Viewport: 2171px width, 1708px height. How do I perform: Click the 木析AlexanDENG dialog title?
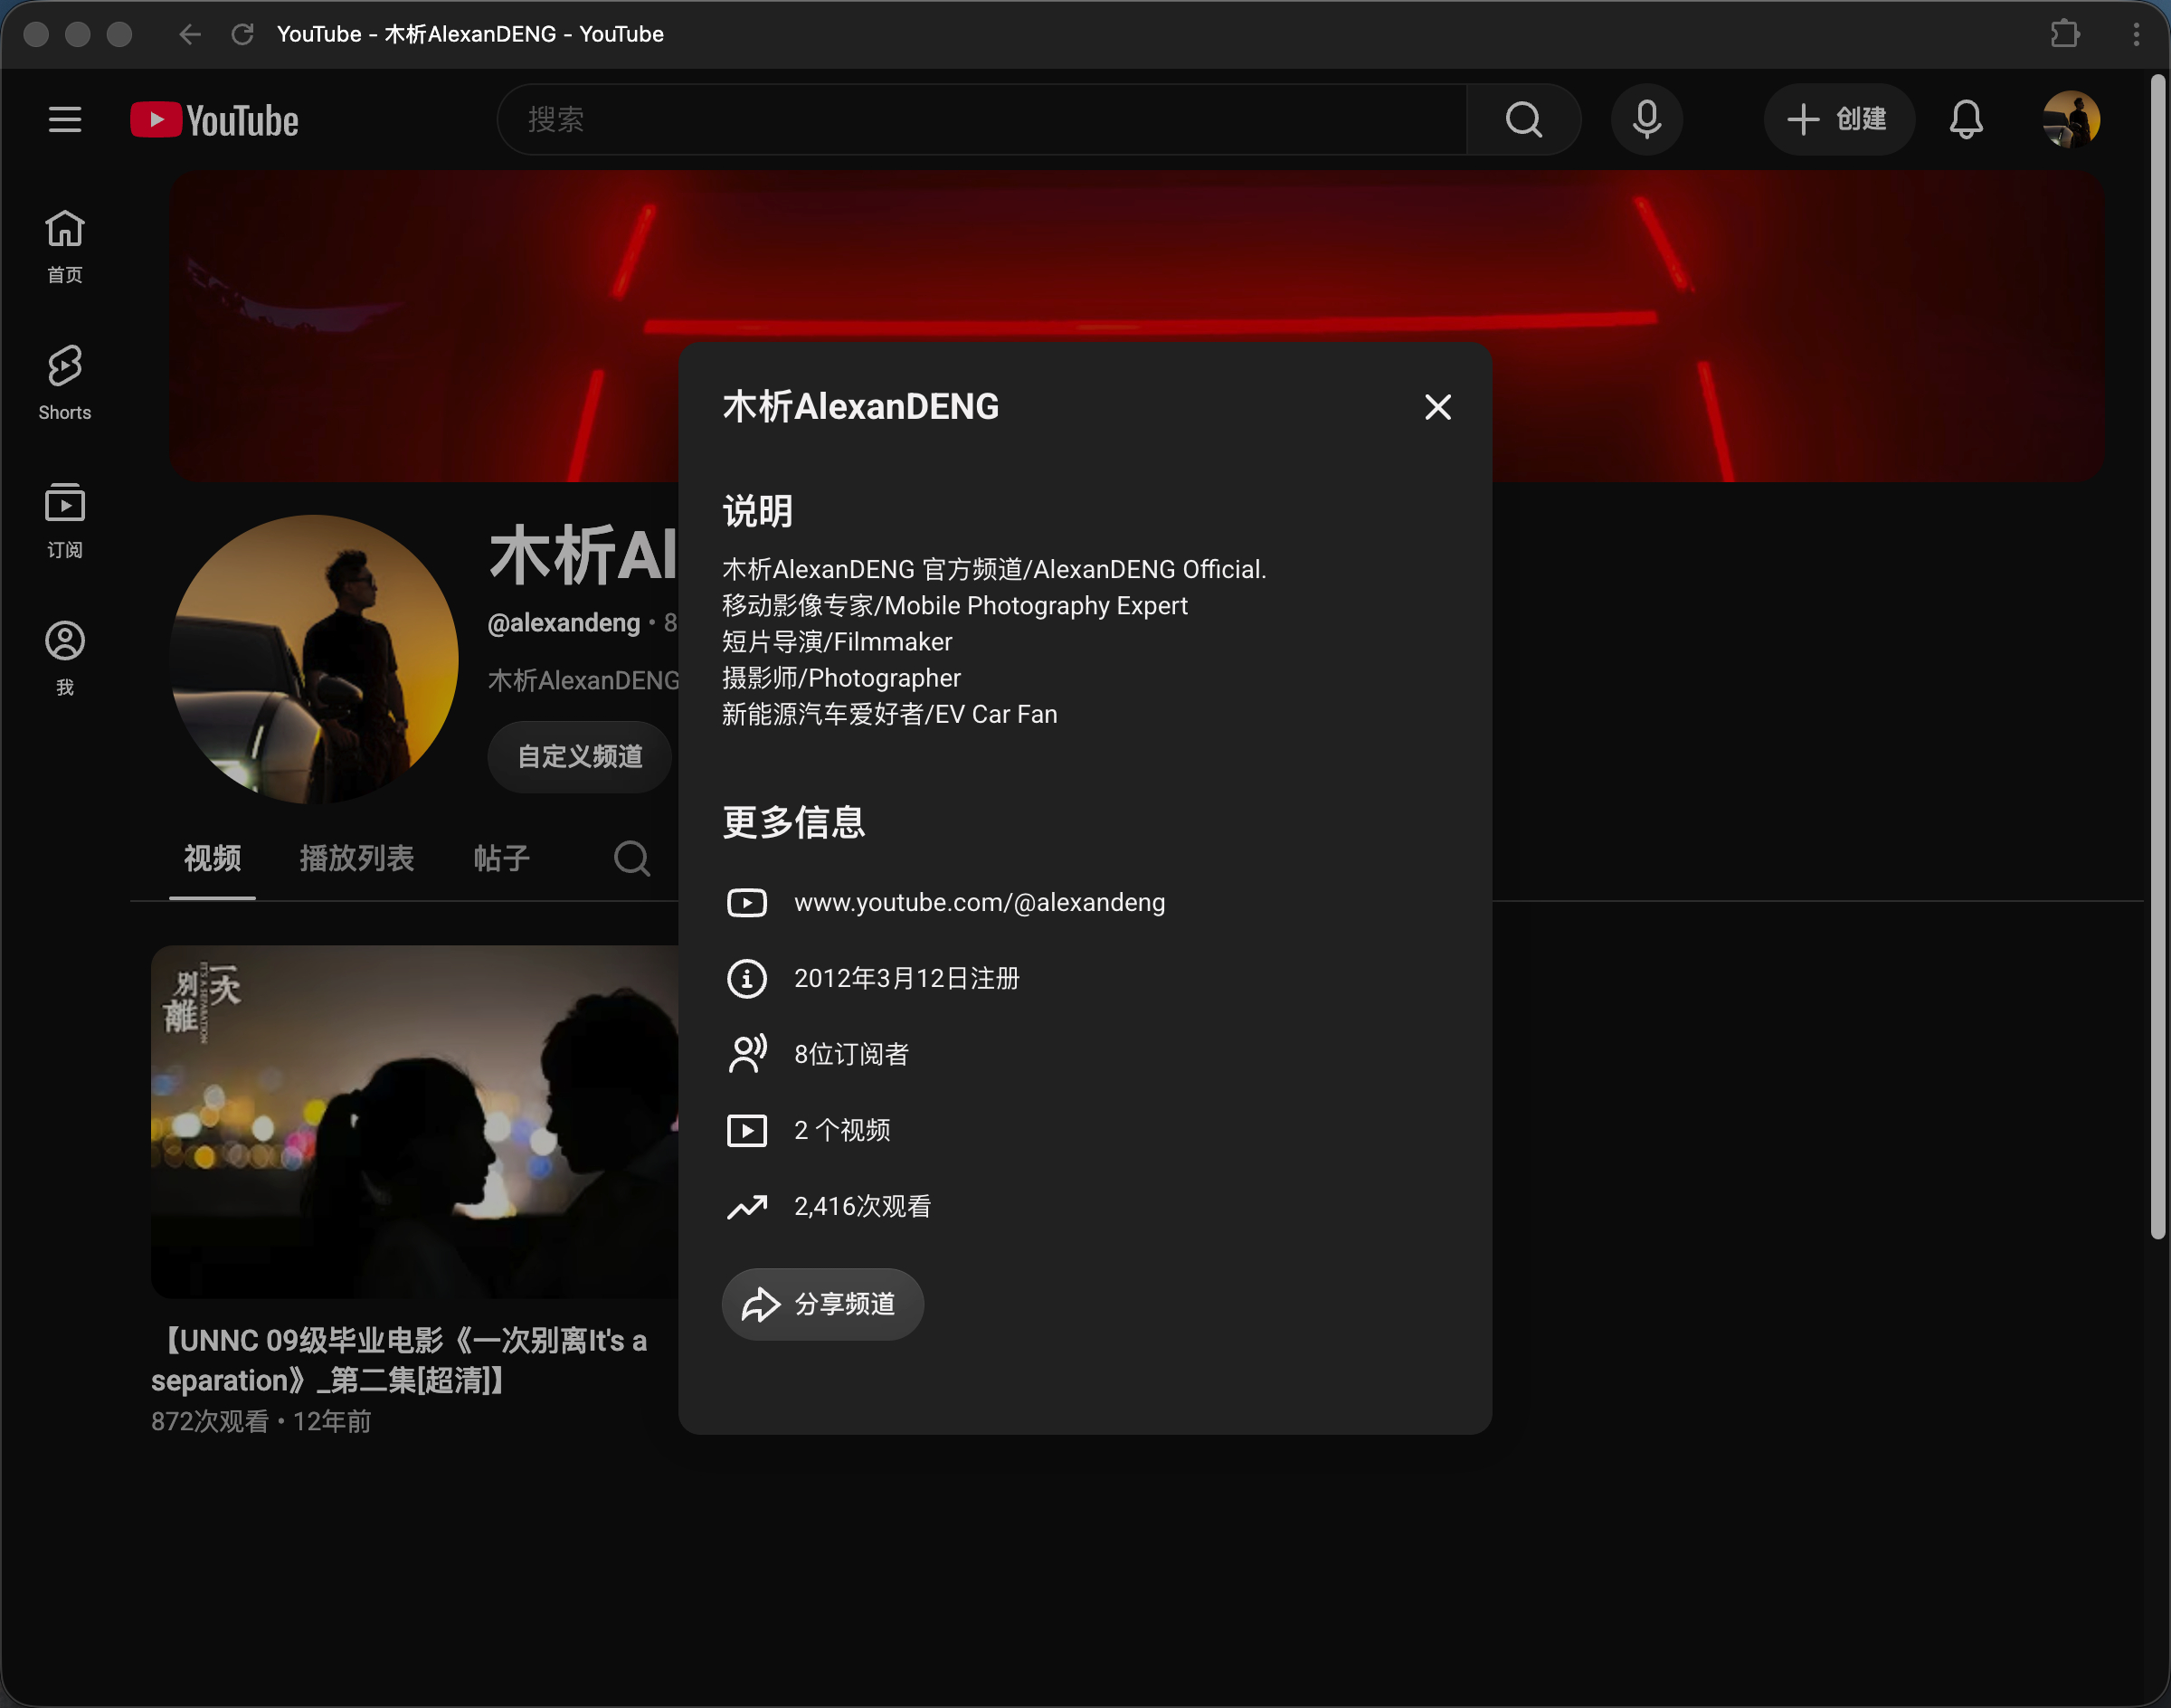[861, 407]
